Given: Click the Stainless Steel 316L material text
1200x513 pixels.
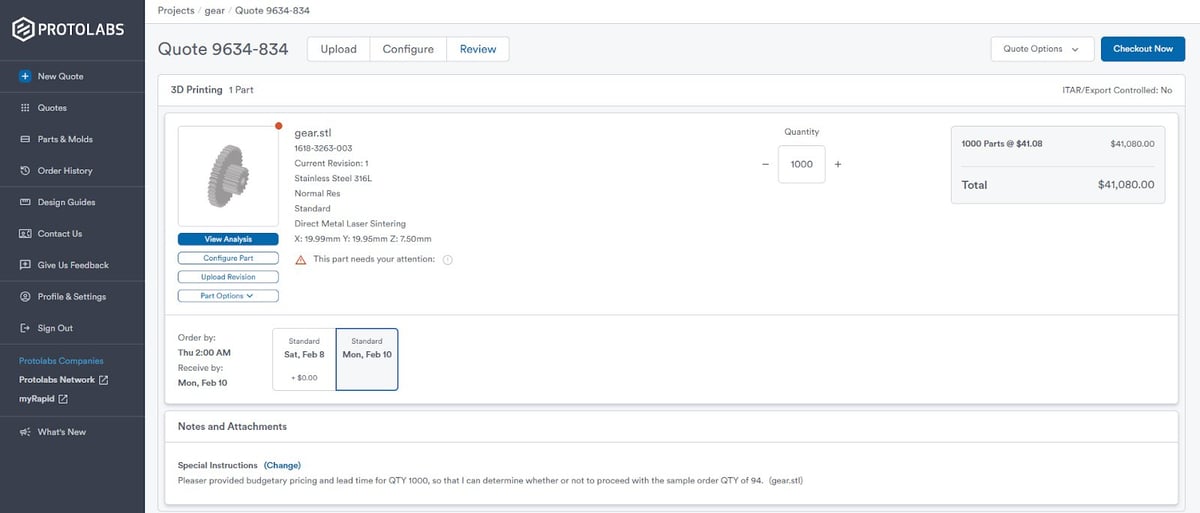Looking at the screenshot, I should pos(335,178).
